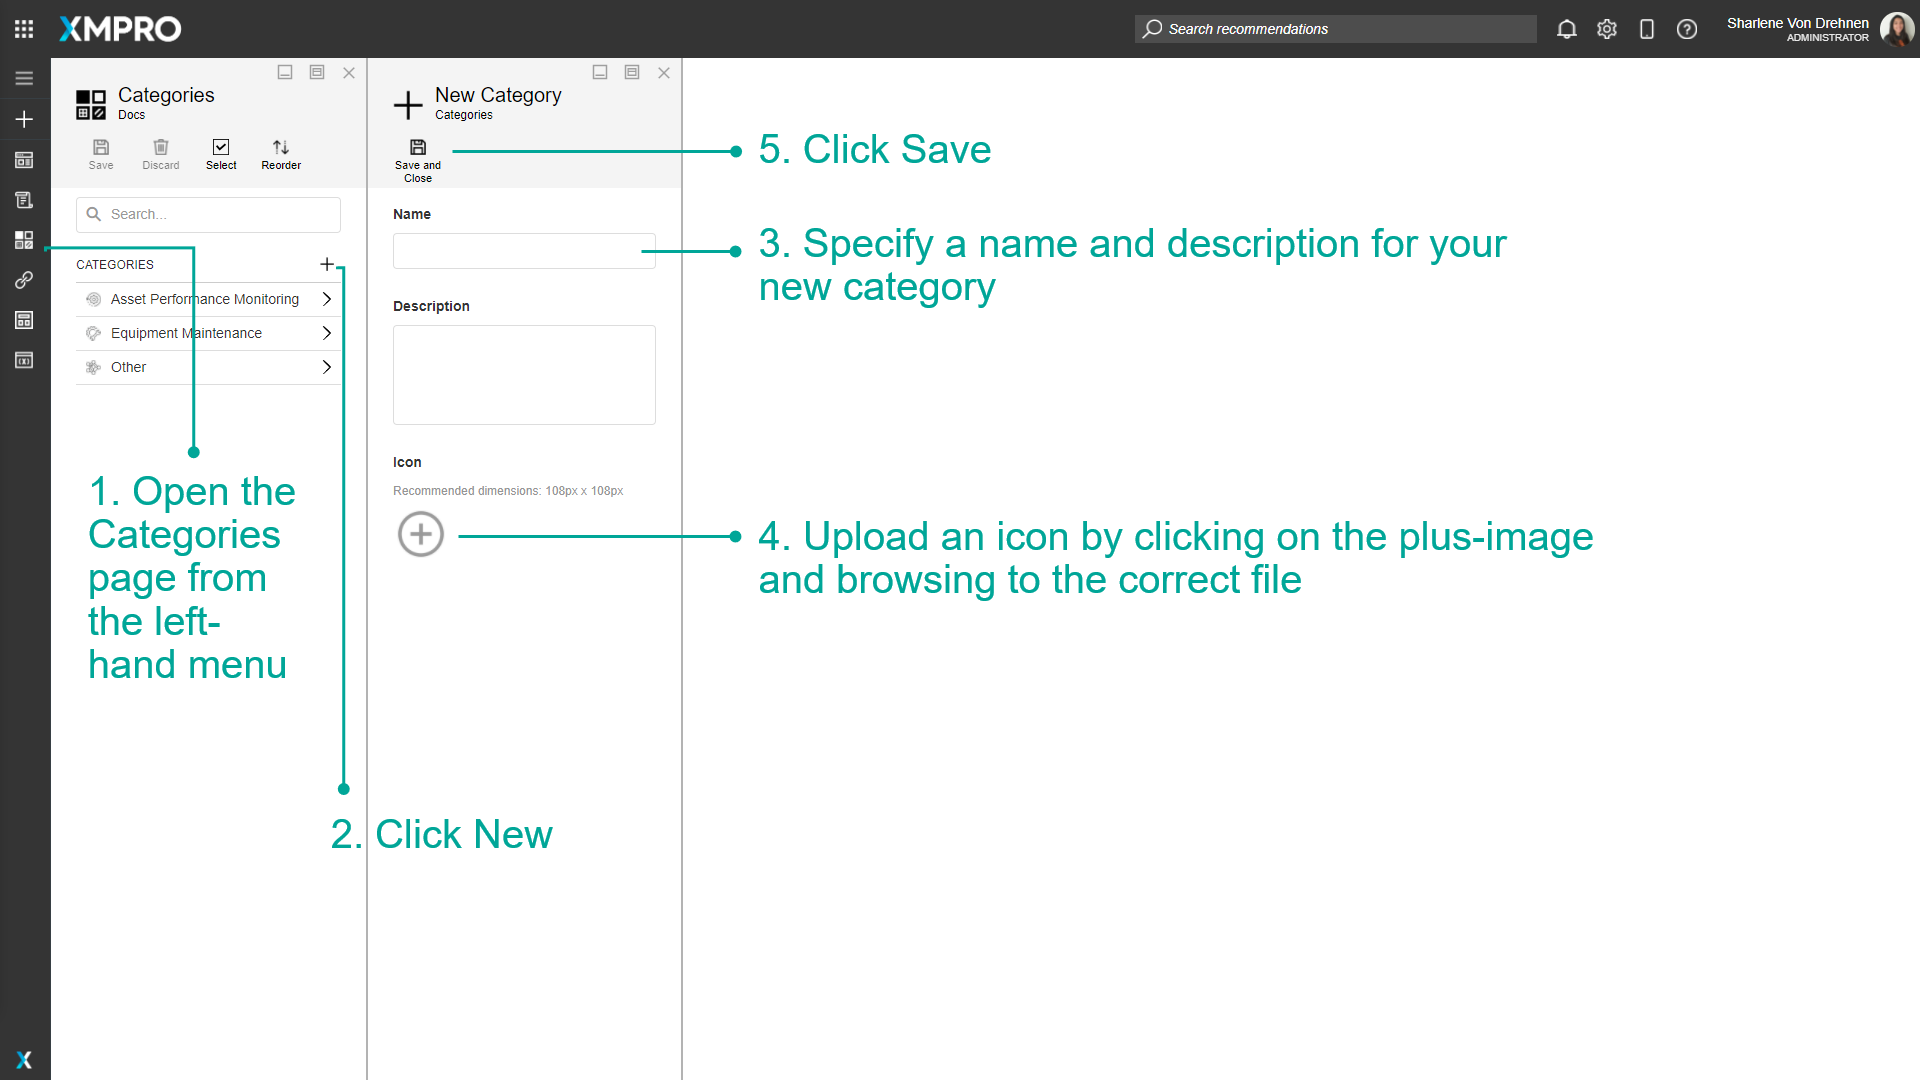1920x1080 pixels.
Task: Add new category with plus button
Action: (x=326, y=264)
